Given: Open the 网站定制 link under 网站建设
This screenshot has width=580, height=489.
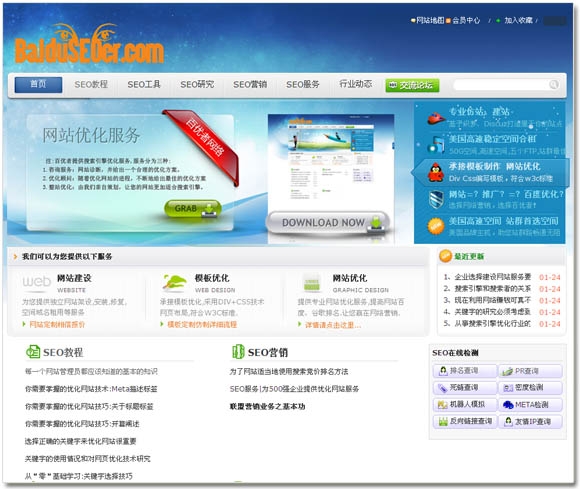Looking at the screenshot, I should click(57, 324).
